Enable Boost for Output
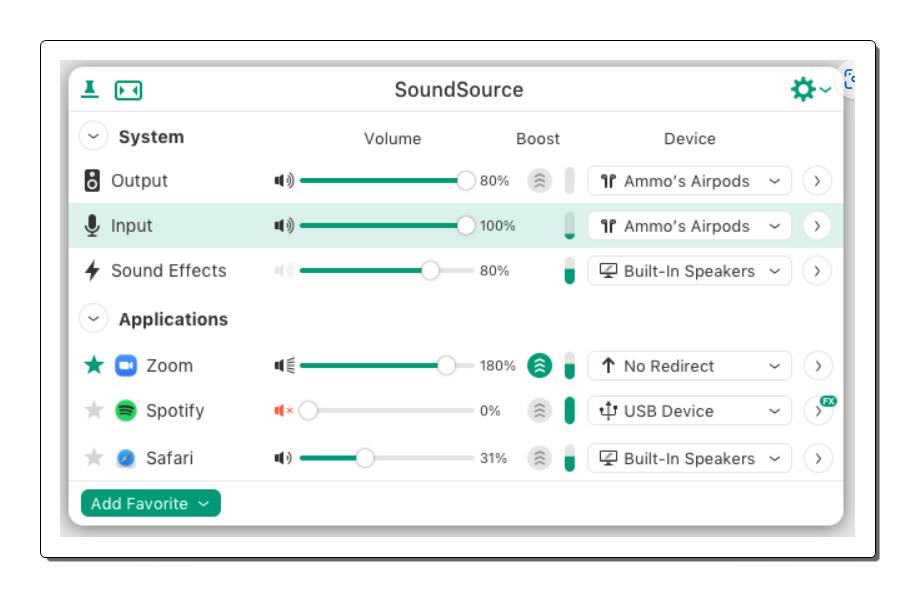 (540, 180)
